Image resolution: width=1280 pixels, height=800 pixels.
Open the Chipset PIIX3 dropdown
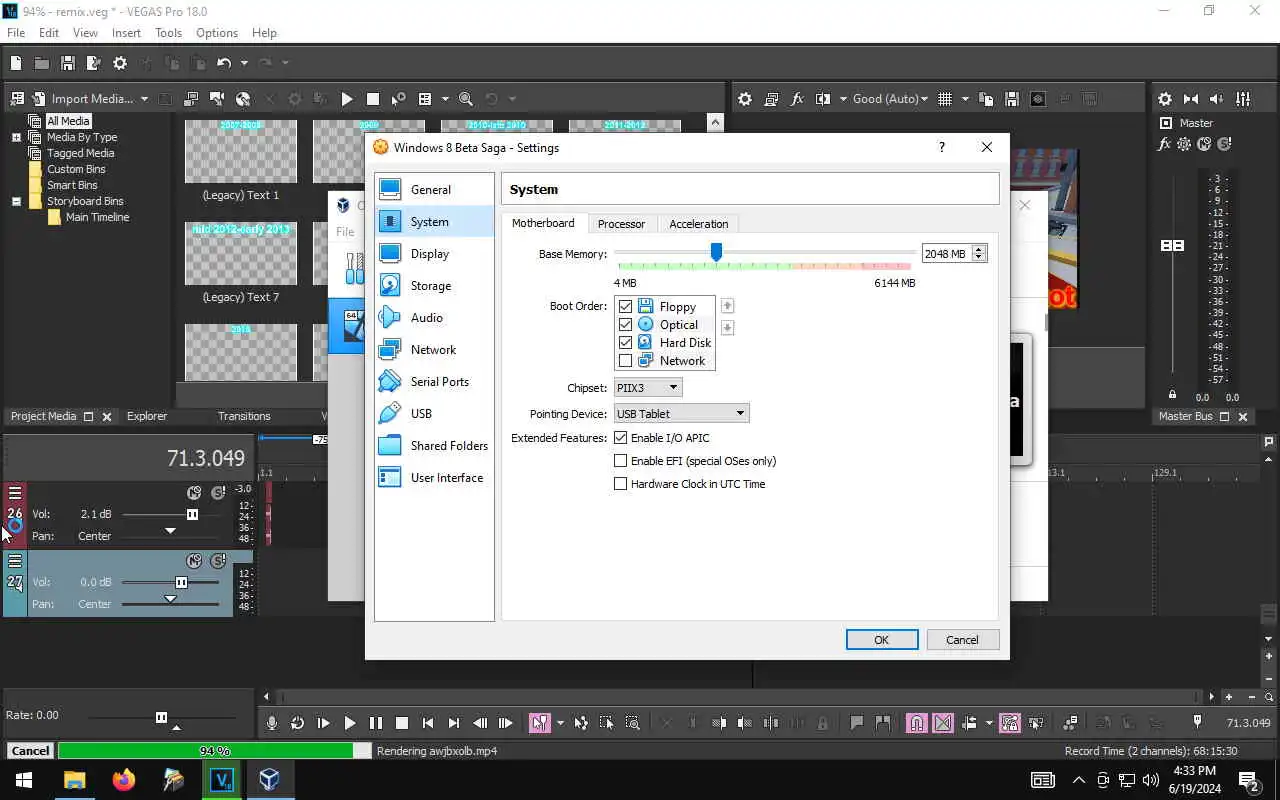(x=648, y=388)
